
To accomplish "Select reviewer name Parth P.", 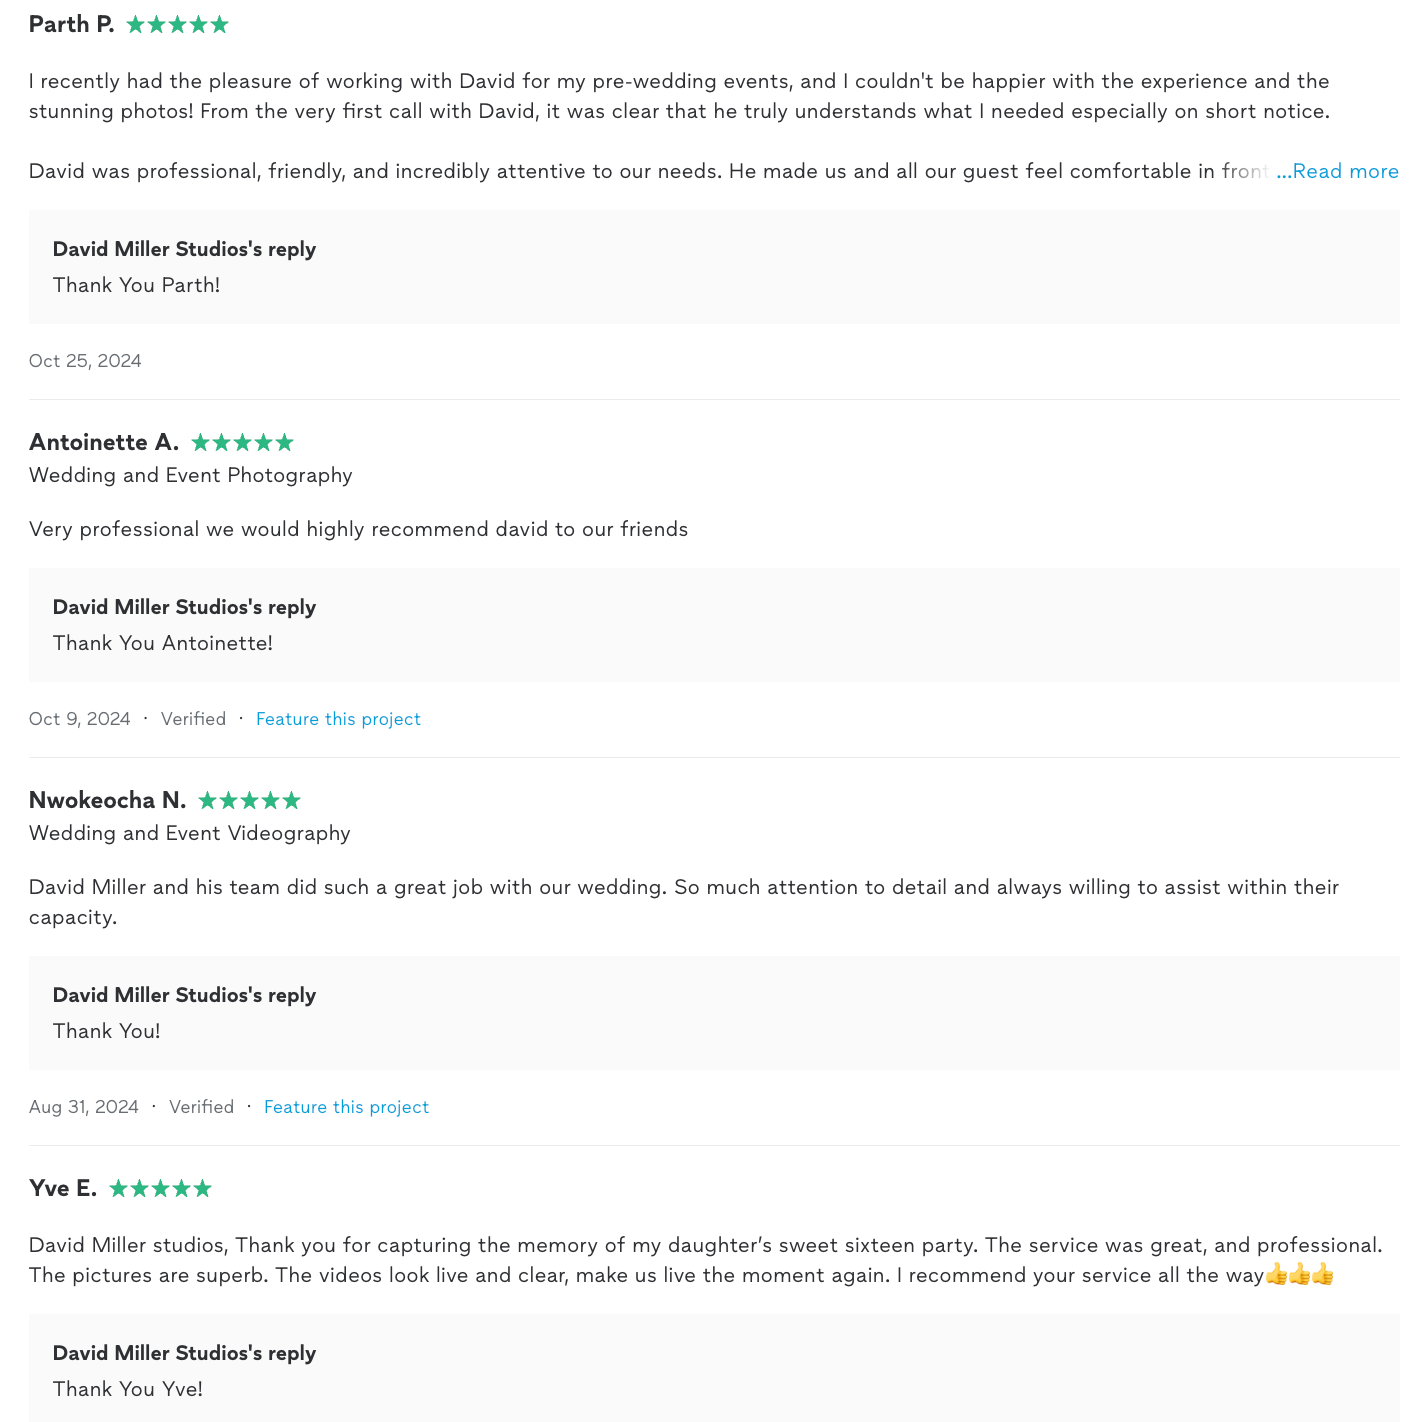I will pos(72,25).
